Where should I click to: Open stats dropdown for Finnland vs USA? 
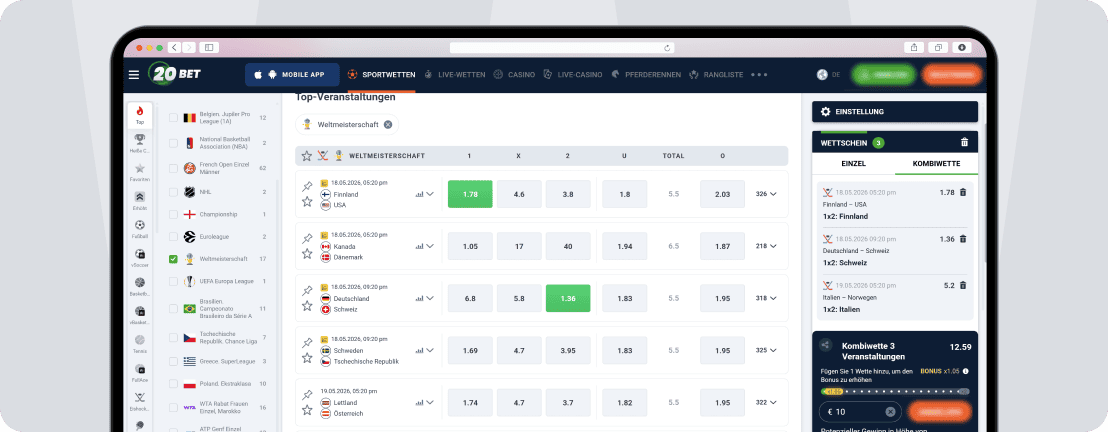(x=425, y=194)
